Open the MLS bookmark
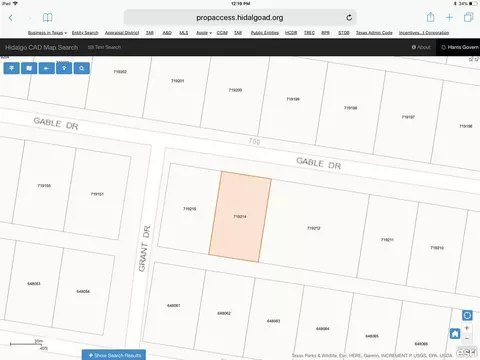The width and height of the screenshot is (480, 360). (x=184, y=33)
